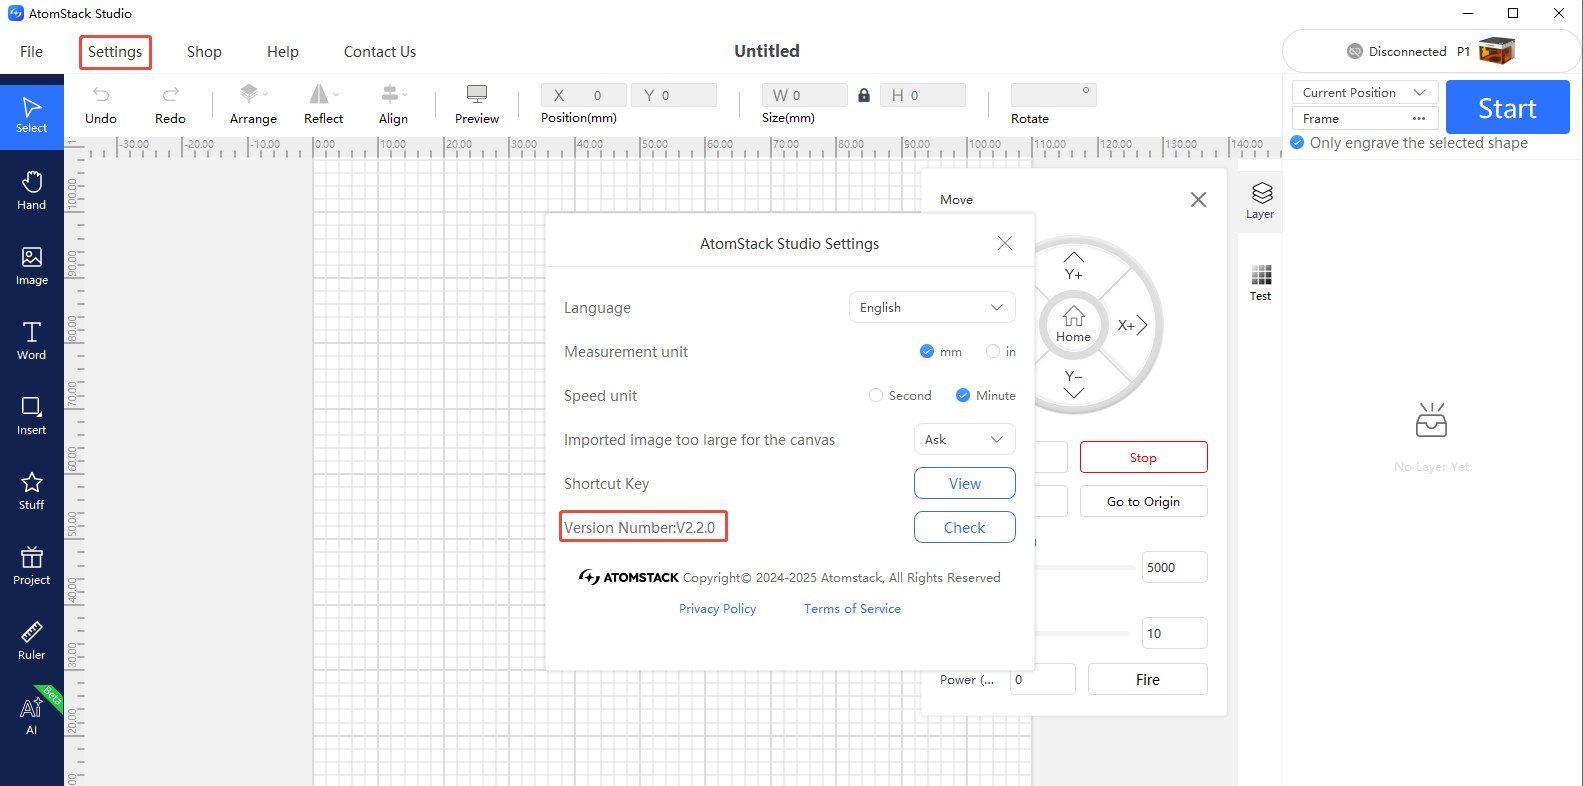This screenshot has height=786, width=1583.
Task: Open the Project panel from sidebar
Action: pyautogui.click(x=32, y=566)
